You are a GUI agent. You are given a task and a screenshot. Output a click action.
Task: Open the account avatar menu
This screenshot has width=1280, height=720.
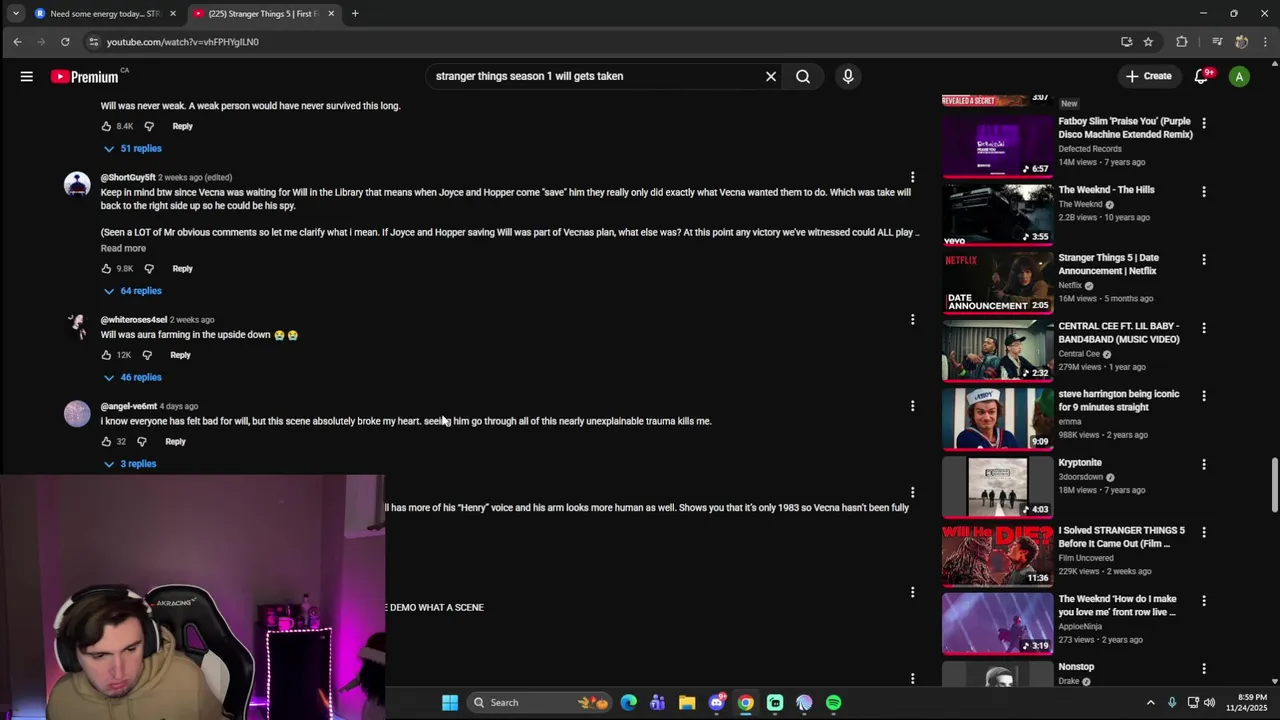[x=1239, y=76]
